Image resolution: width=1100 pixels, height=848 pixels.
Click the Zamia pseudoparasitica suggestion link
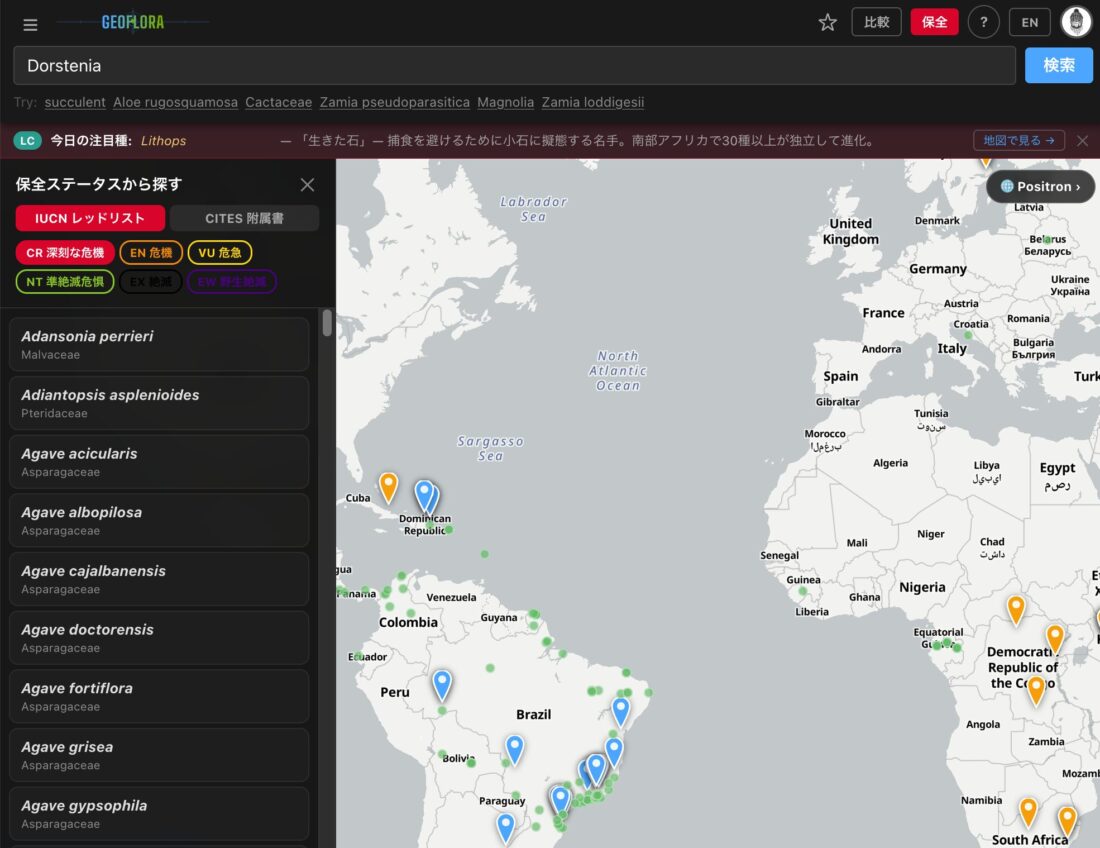coord(394,102)
